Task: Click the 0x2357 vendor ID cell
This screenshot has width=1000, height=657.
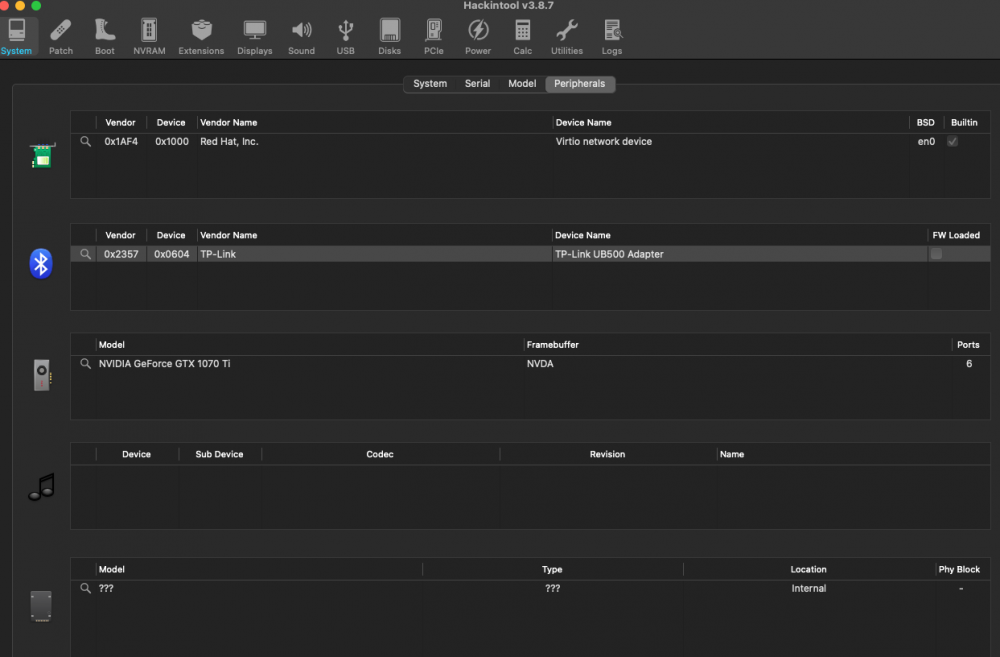Action: (121, 254)
